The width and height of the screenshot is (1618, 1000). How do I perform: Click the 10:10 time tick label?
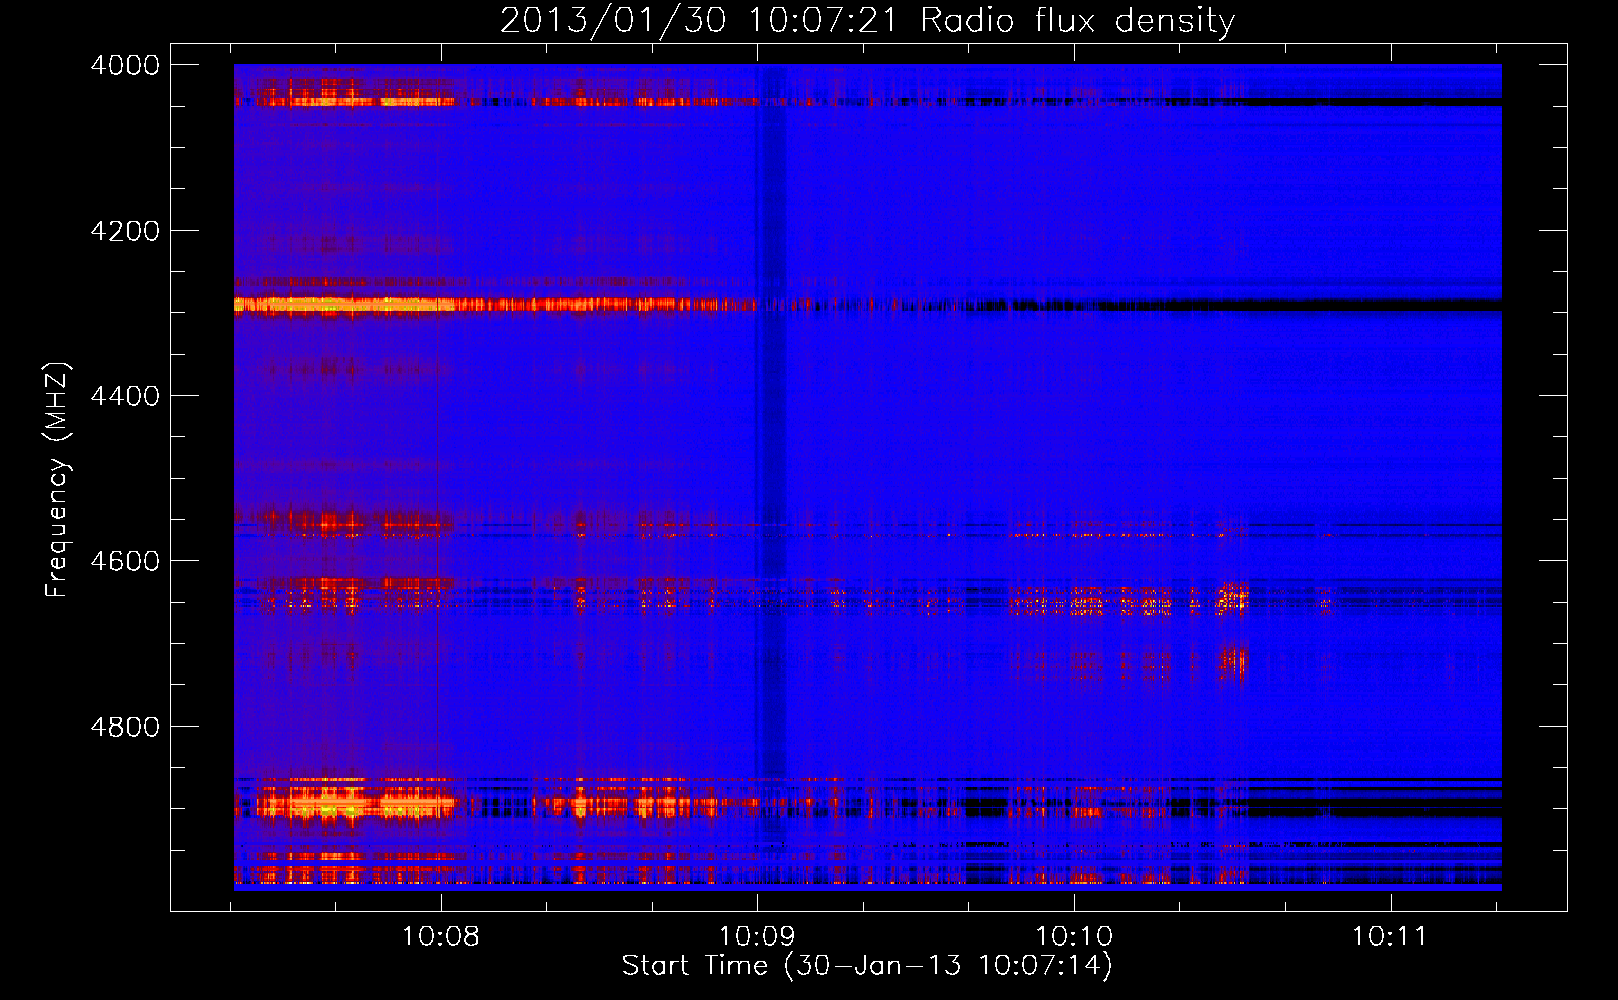point(1073,936)
